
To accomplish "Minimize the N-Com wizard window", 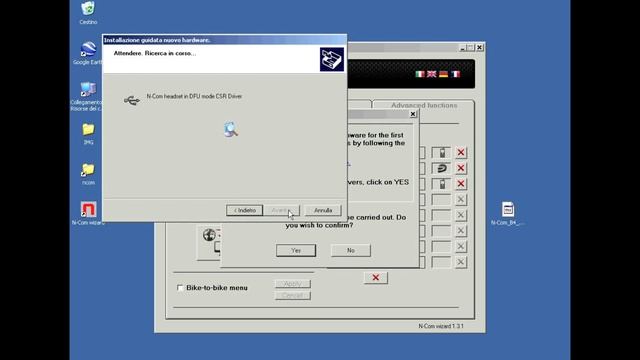I will coord(462,47).
